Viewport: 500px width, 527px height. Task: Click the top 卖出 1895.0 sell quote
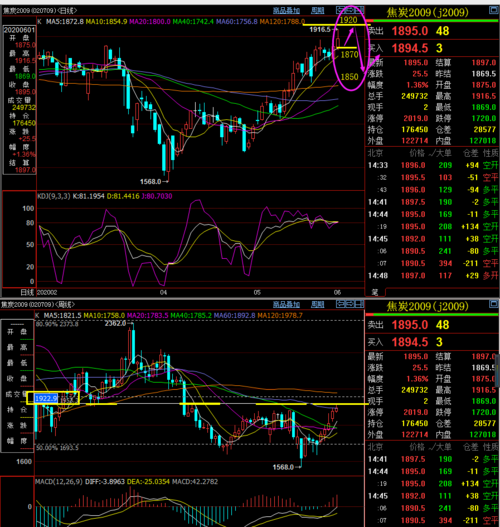(409, 31)
